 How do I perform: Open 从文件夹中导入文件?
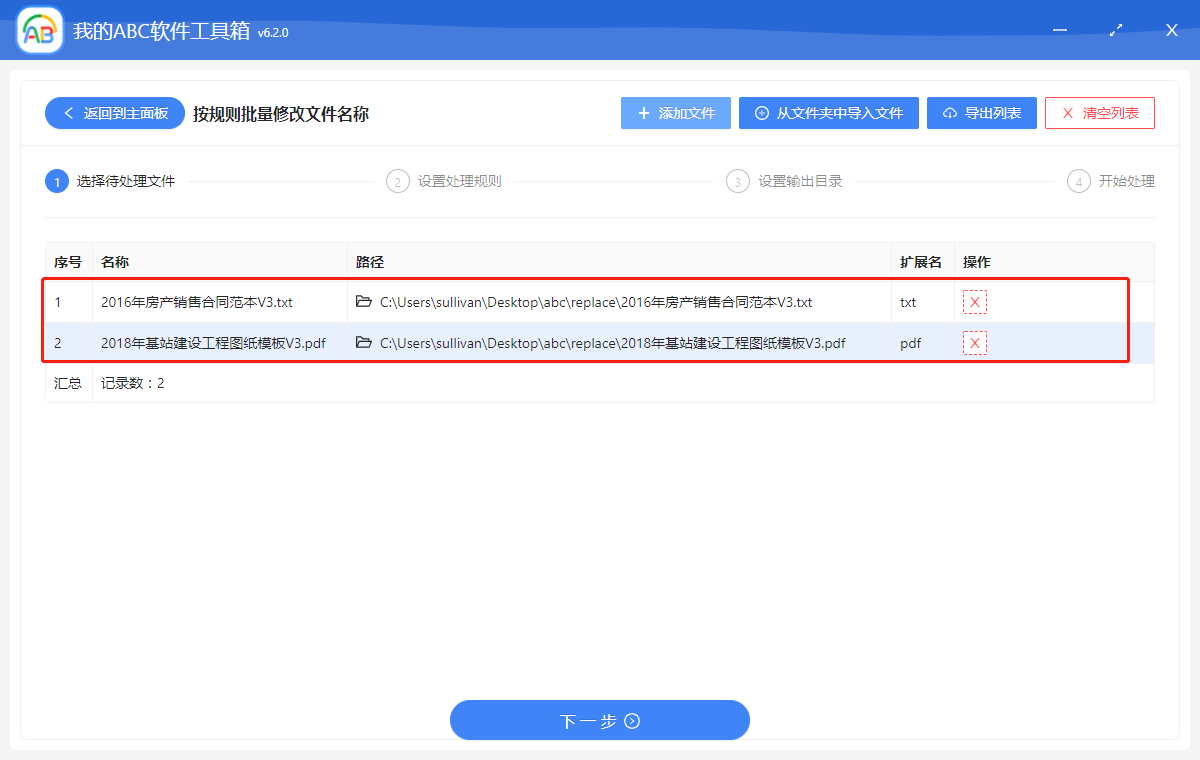coord(828,113)
